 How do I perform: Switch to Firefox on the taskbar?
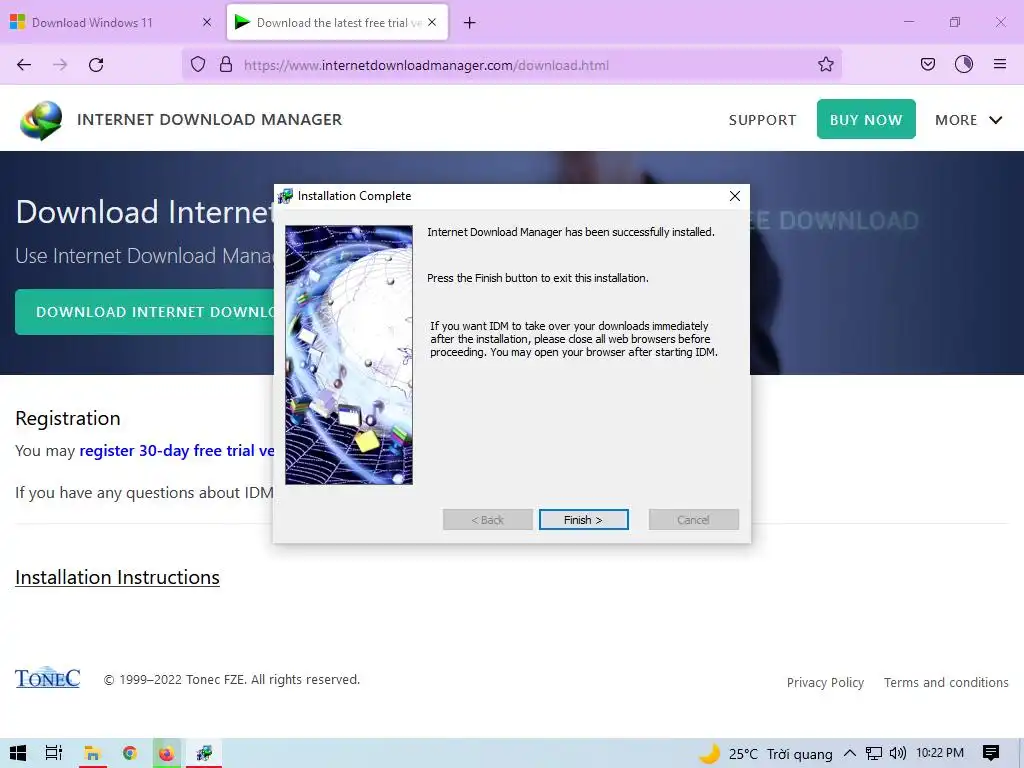point(167,753)
